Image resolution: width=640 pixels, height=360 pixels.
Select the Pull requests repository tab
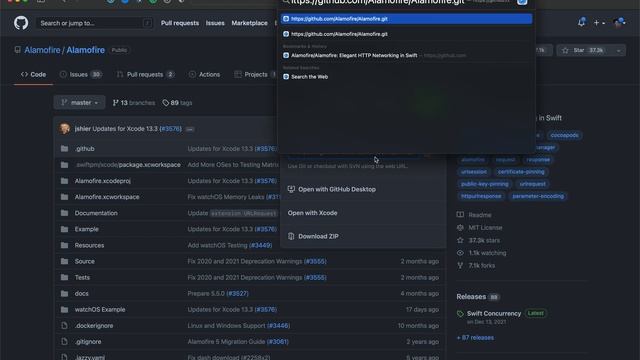point(145,74)
